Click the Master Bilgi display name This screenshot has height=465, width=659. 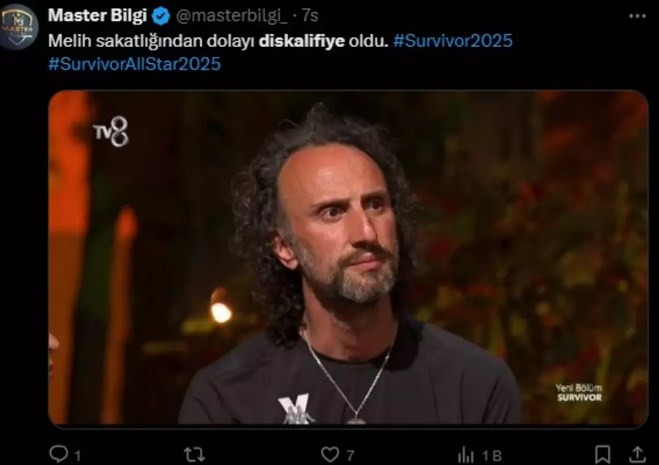click(98, 16)
